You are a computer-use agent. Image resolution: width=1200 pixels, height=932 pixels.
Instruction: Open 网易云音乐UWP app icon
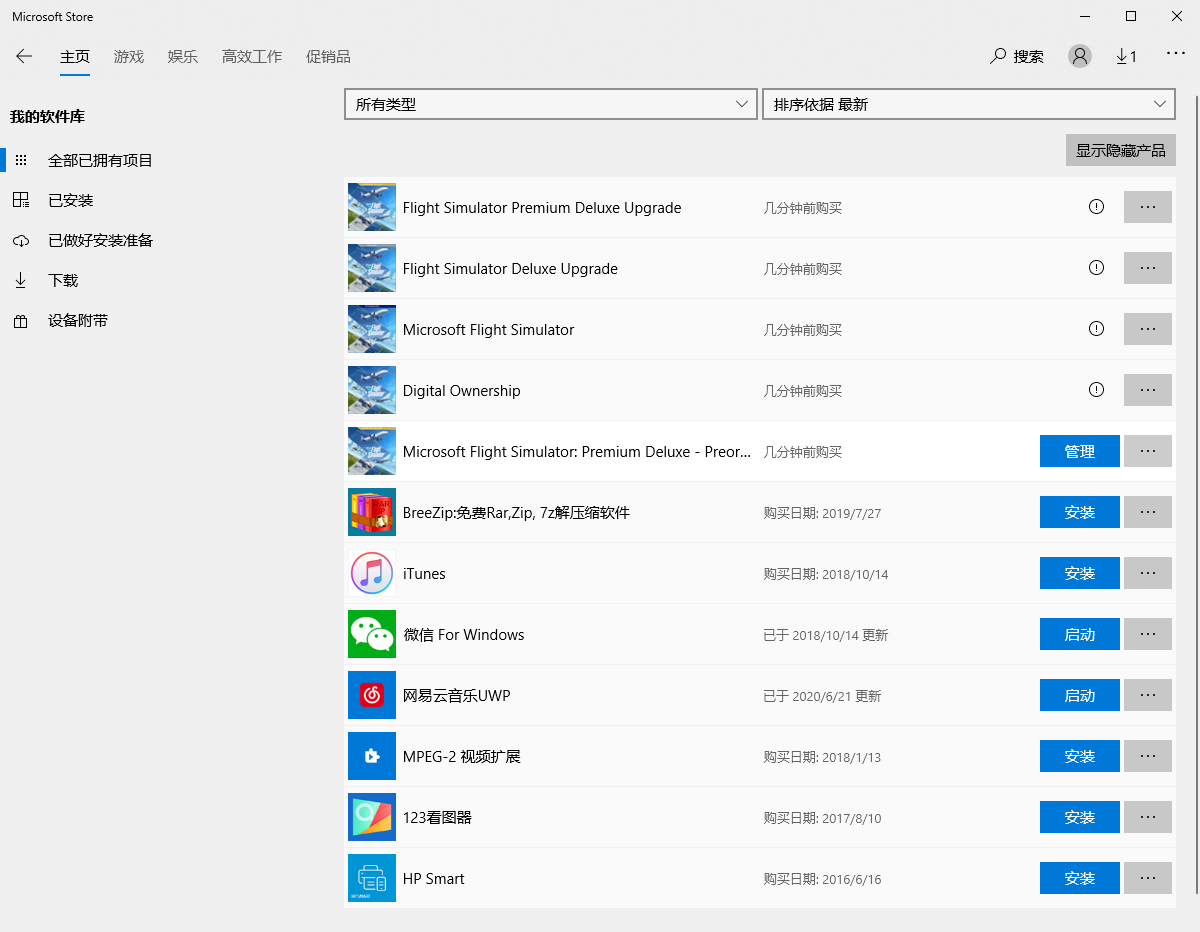click(x=372, y=695)
